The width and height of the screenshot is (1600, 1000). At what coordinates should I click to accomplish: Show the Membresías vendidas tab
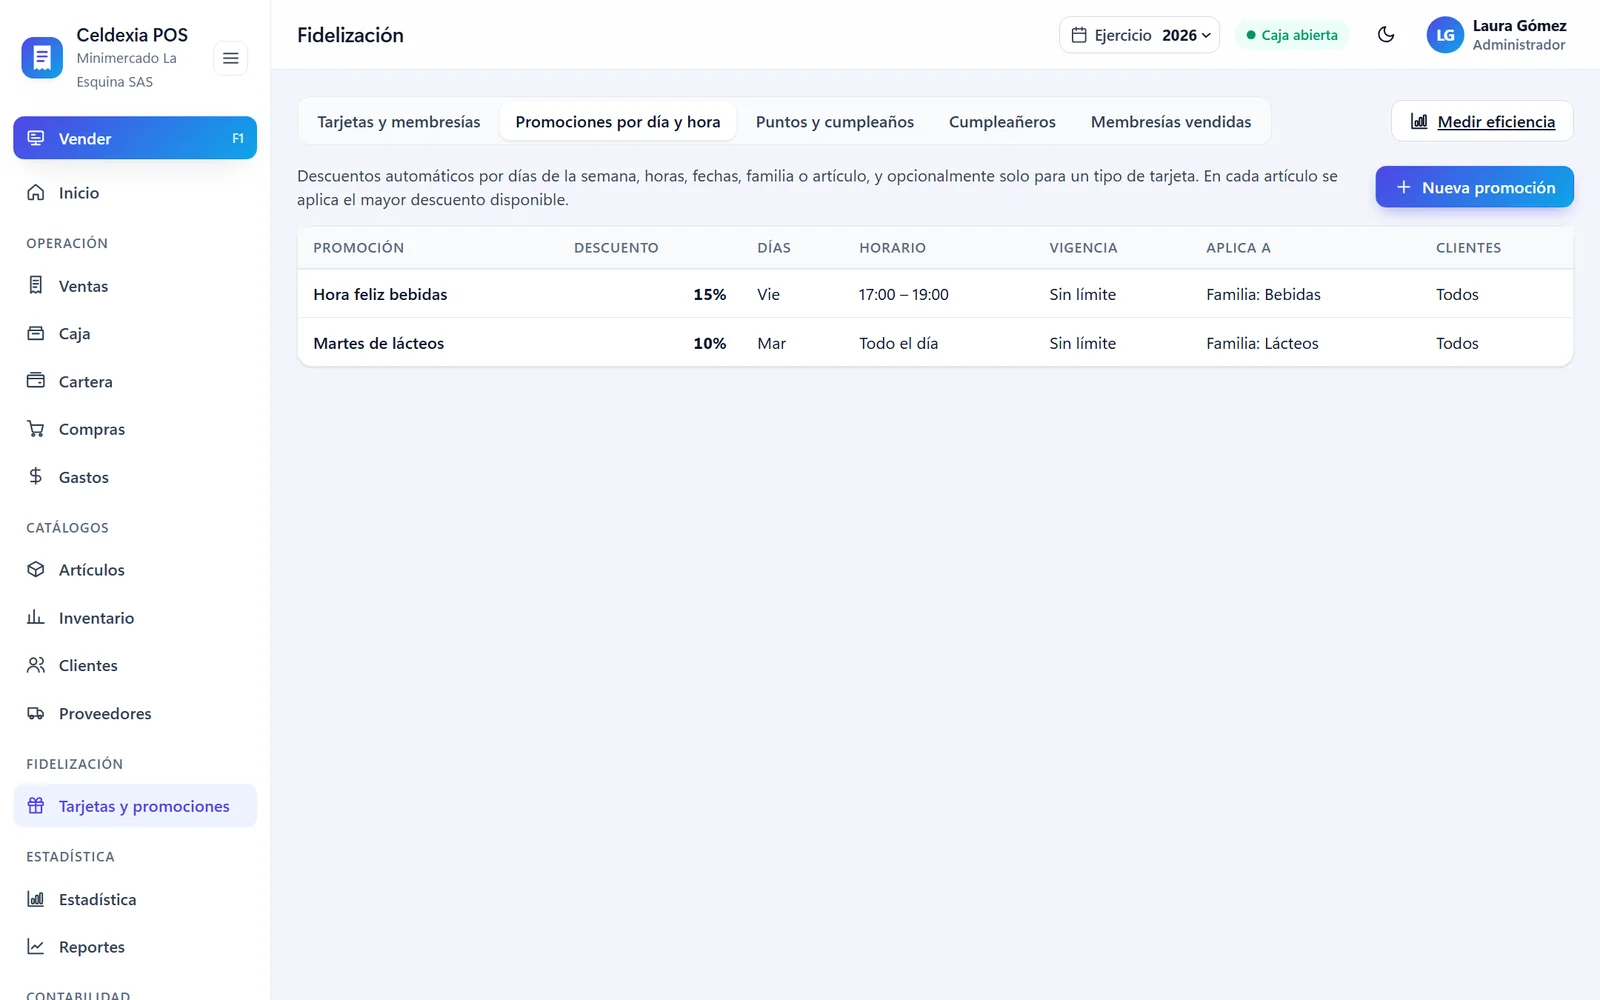[x=1171, y=122]
